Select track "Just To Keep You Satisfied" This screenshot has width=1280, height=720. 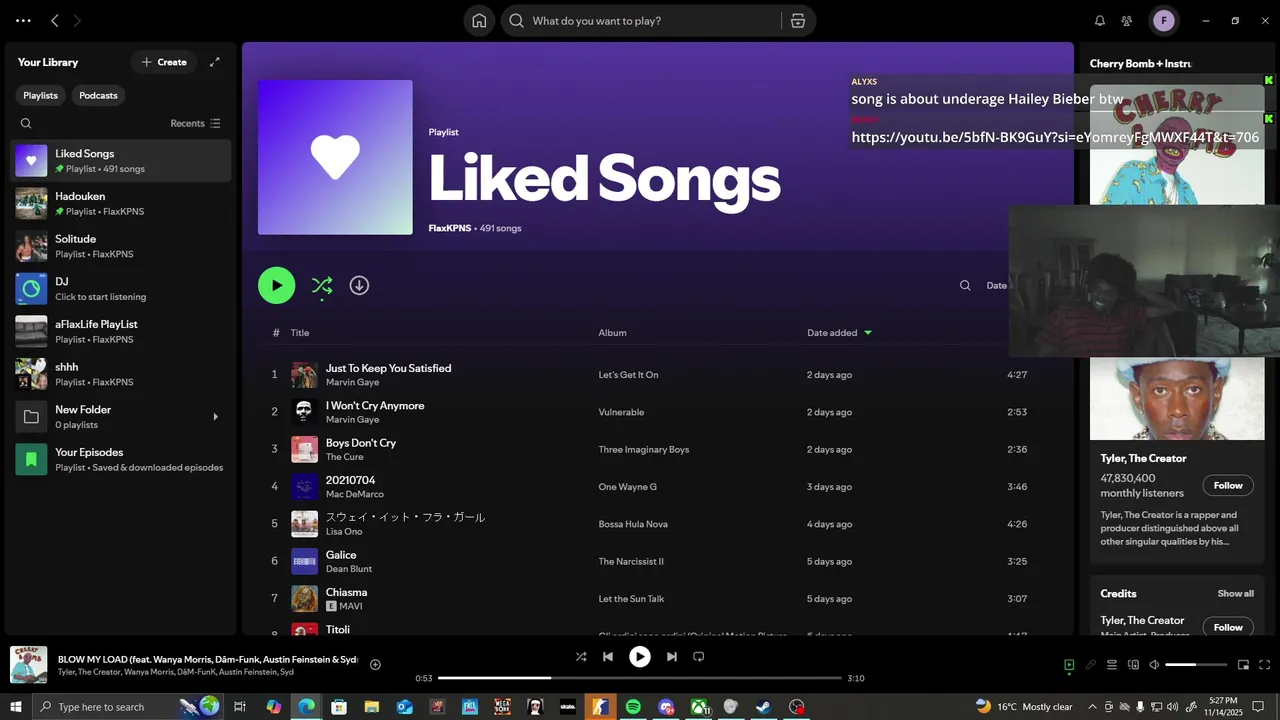click(x=388, y=368)
